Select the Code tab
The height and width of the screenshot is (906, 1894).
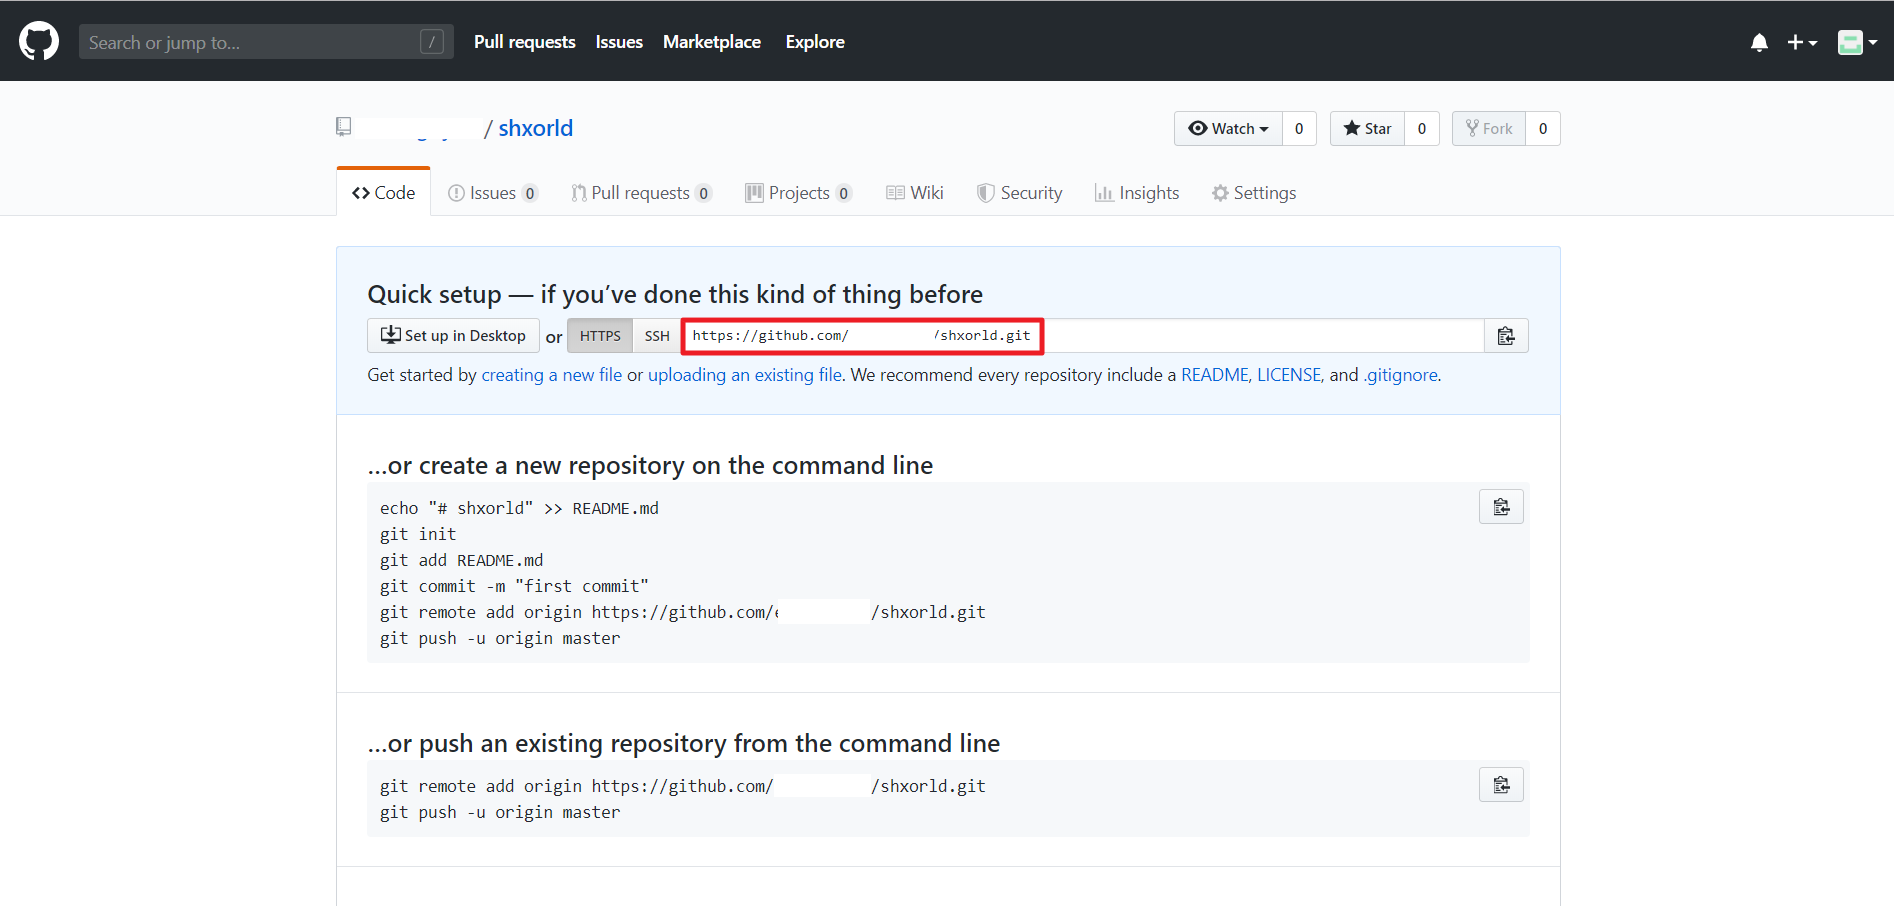click(384, 192)
